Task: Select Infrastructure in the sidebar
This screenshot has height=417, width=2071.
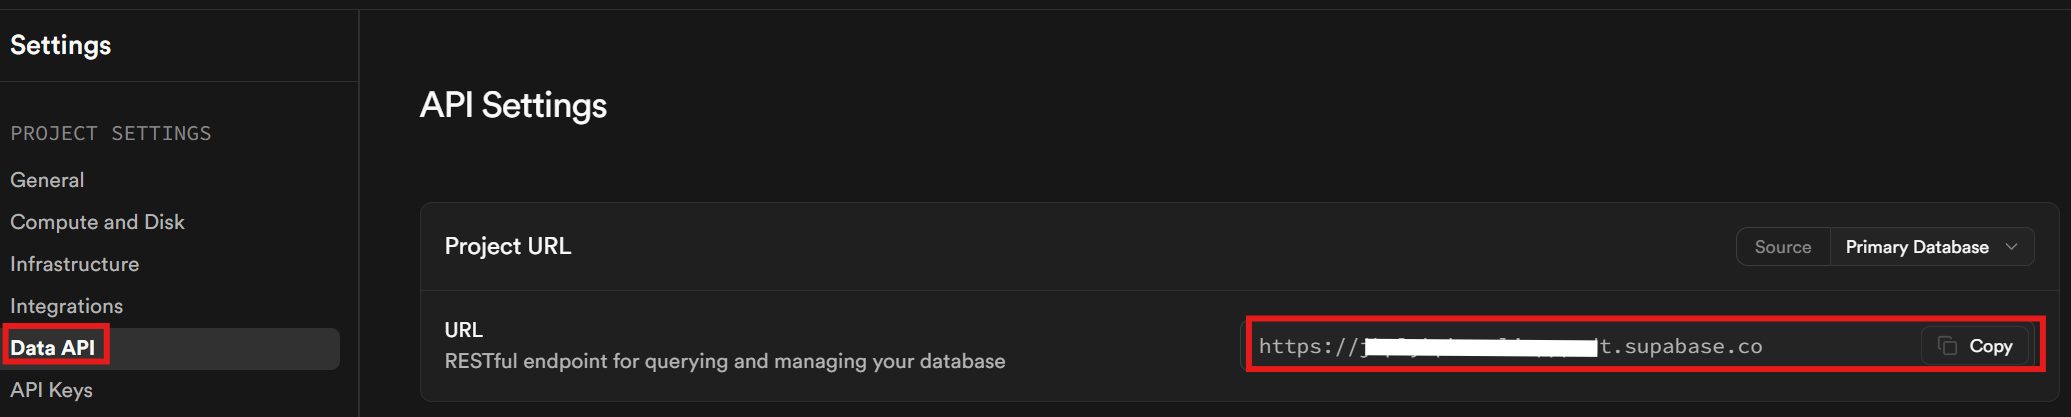Action: [75, 264]
